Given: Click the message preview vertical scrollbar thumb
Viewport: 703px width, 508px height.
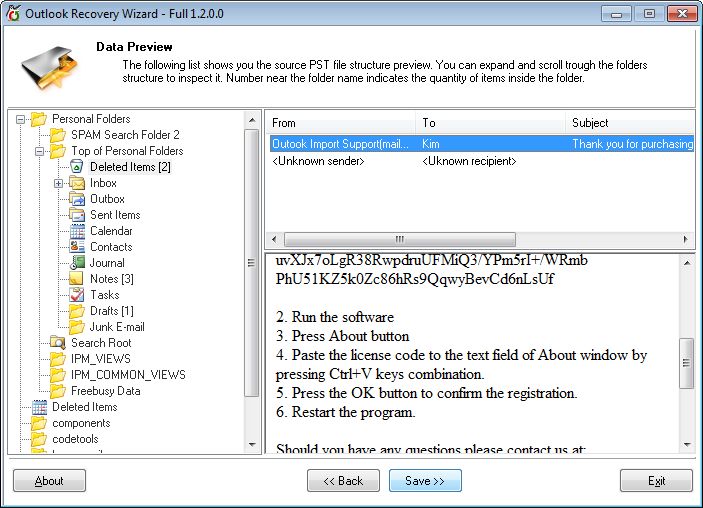Looking at the screenshot, I should click(x=686, y=363).
